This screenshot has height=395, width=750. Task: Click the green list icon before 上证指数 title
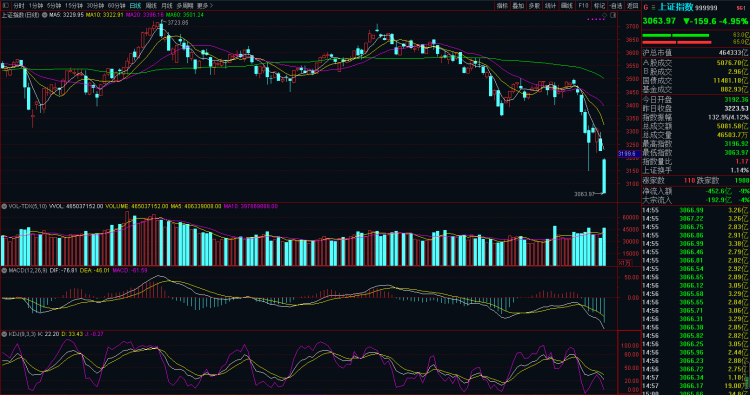(x=653, y=7)
